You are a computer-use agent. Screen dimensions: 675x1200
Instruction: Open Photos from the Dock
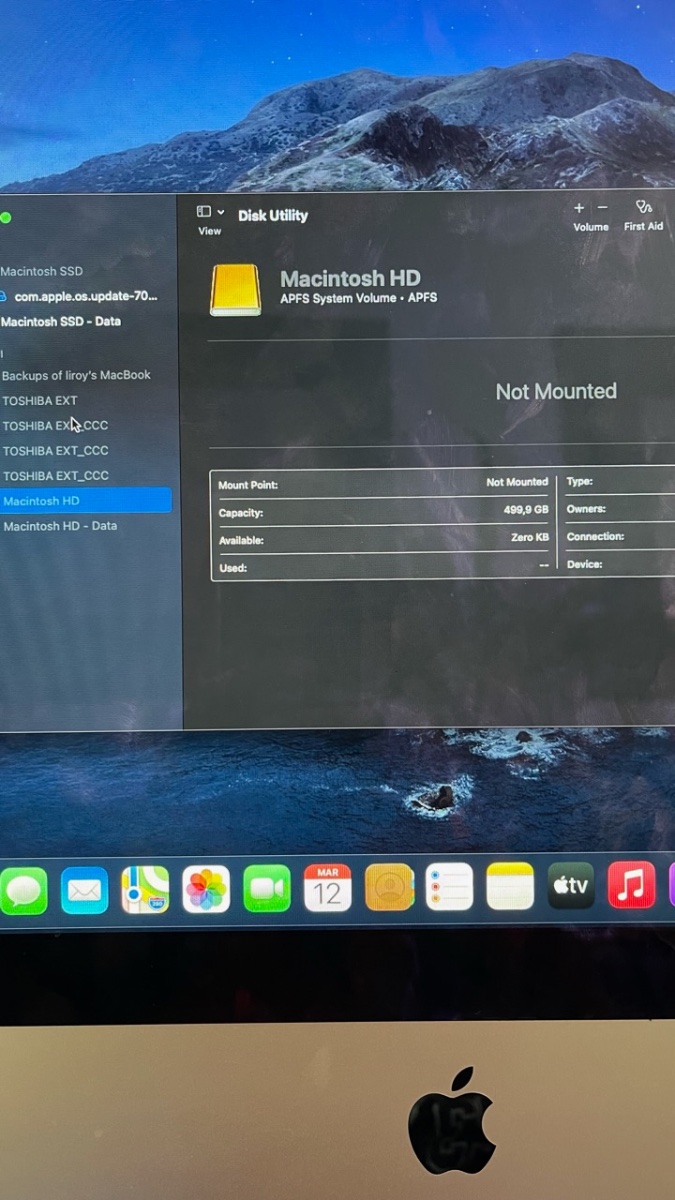pos(206,889)
